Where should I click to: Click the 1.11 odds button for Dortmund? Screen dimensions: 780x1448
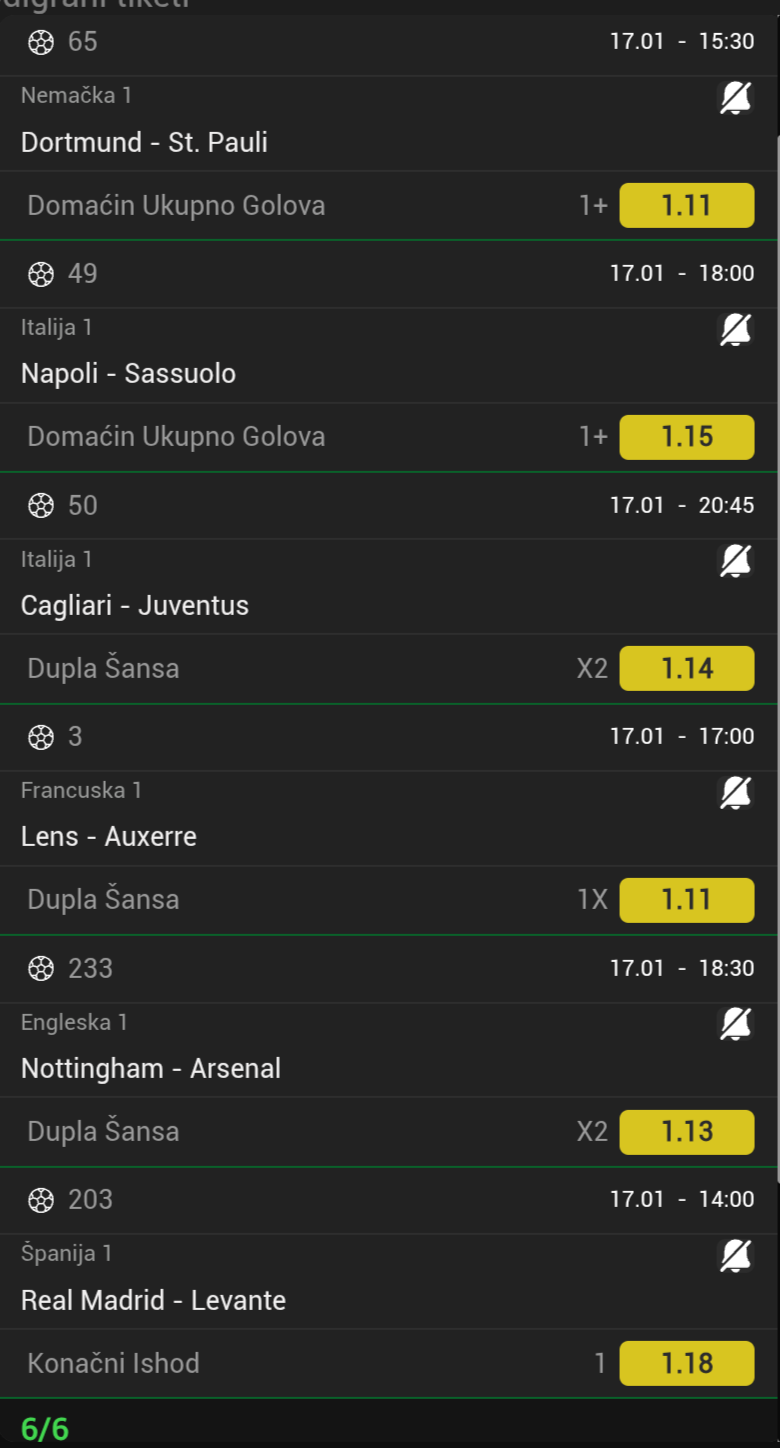pyautogui.click(x=687, y=206)
